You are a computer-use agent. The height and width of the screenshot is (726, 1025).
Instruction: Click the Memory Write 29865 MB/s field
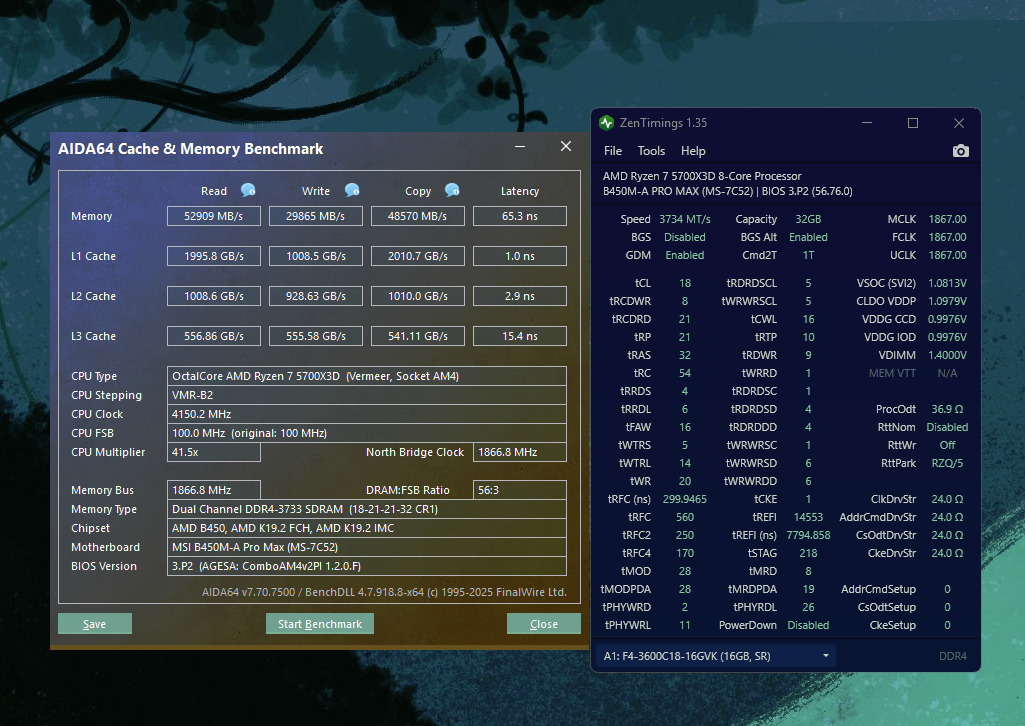(x=316, y=216)
